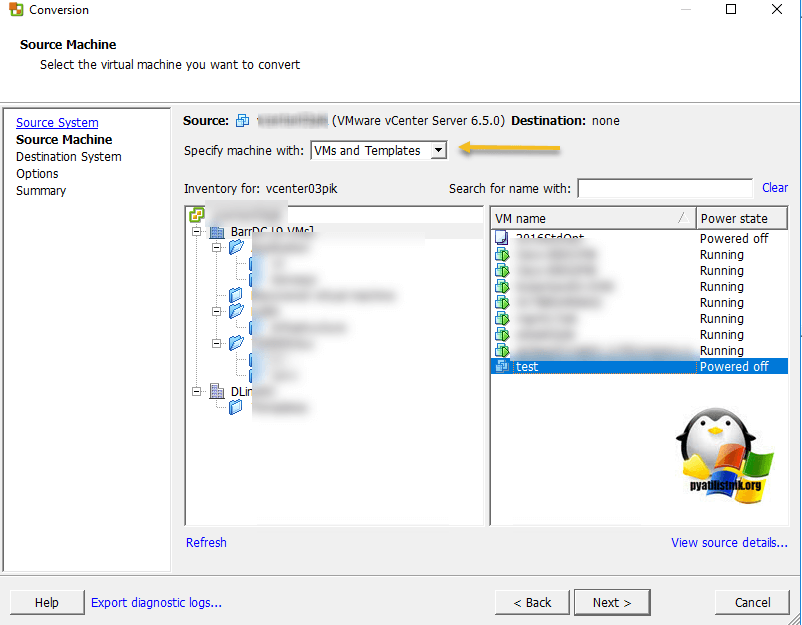Click the Conversion app icon in title bar
This screenshot has width=802, height=625.
16,10
